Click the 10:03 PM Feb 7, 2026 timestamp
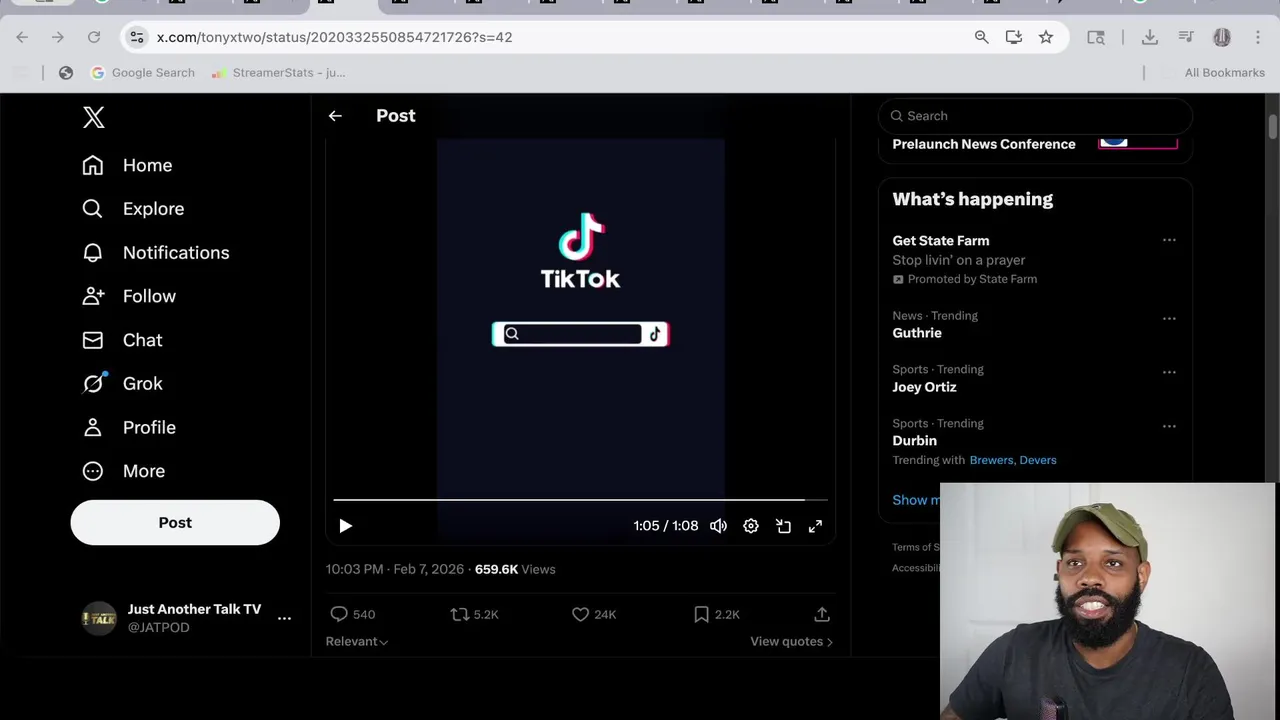 395,569
